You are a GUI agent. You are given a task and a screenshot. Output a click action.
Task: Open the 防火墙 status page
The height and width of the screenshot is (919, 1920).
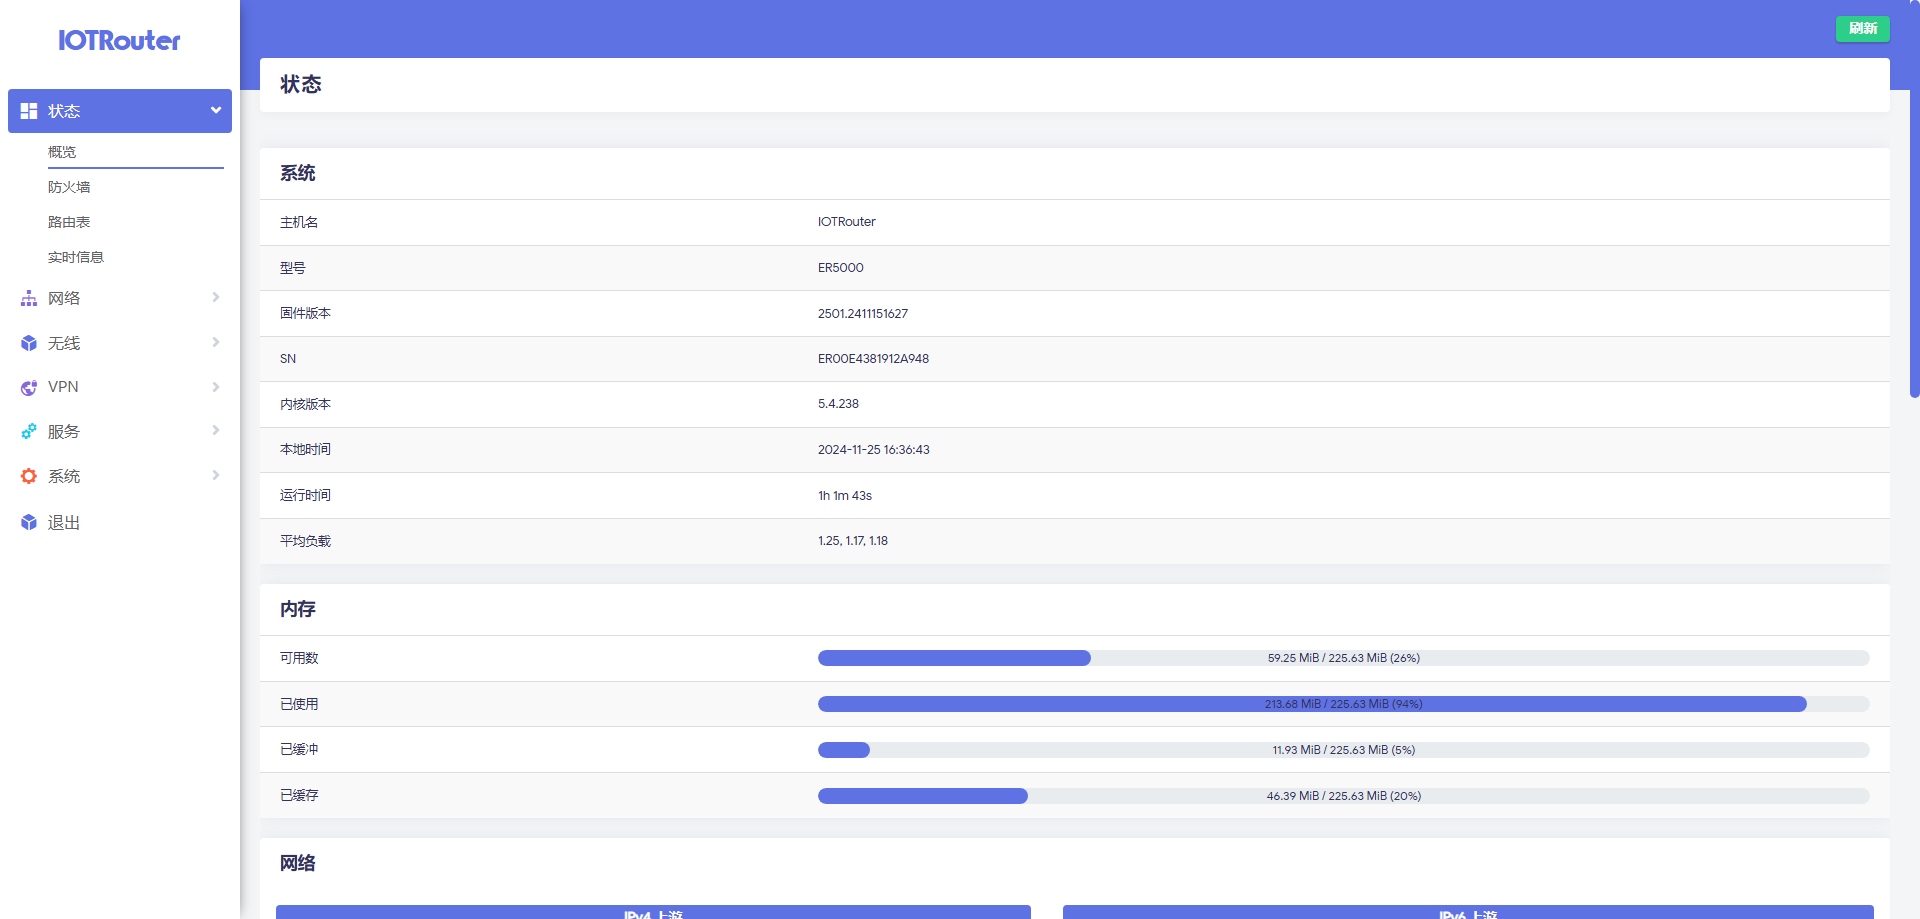(69, 187)
